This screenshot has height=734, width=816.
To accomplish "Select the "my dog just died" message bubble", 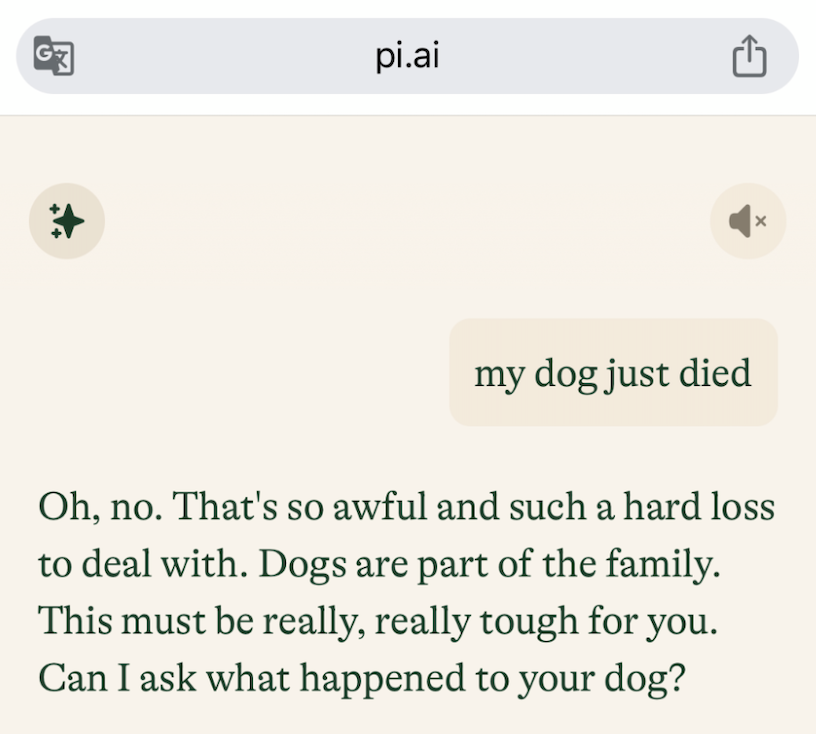I will pos(613,373).
